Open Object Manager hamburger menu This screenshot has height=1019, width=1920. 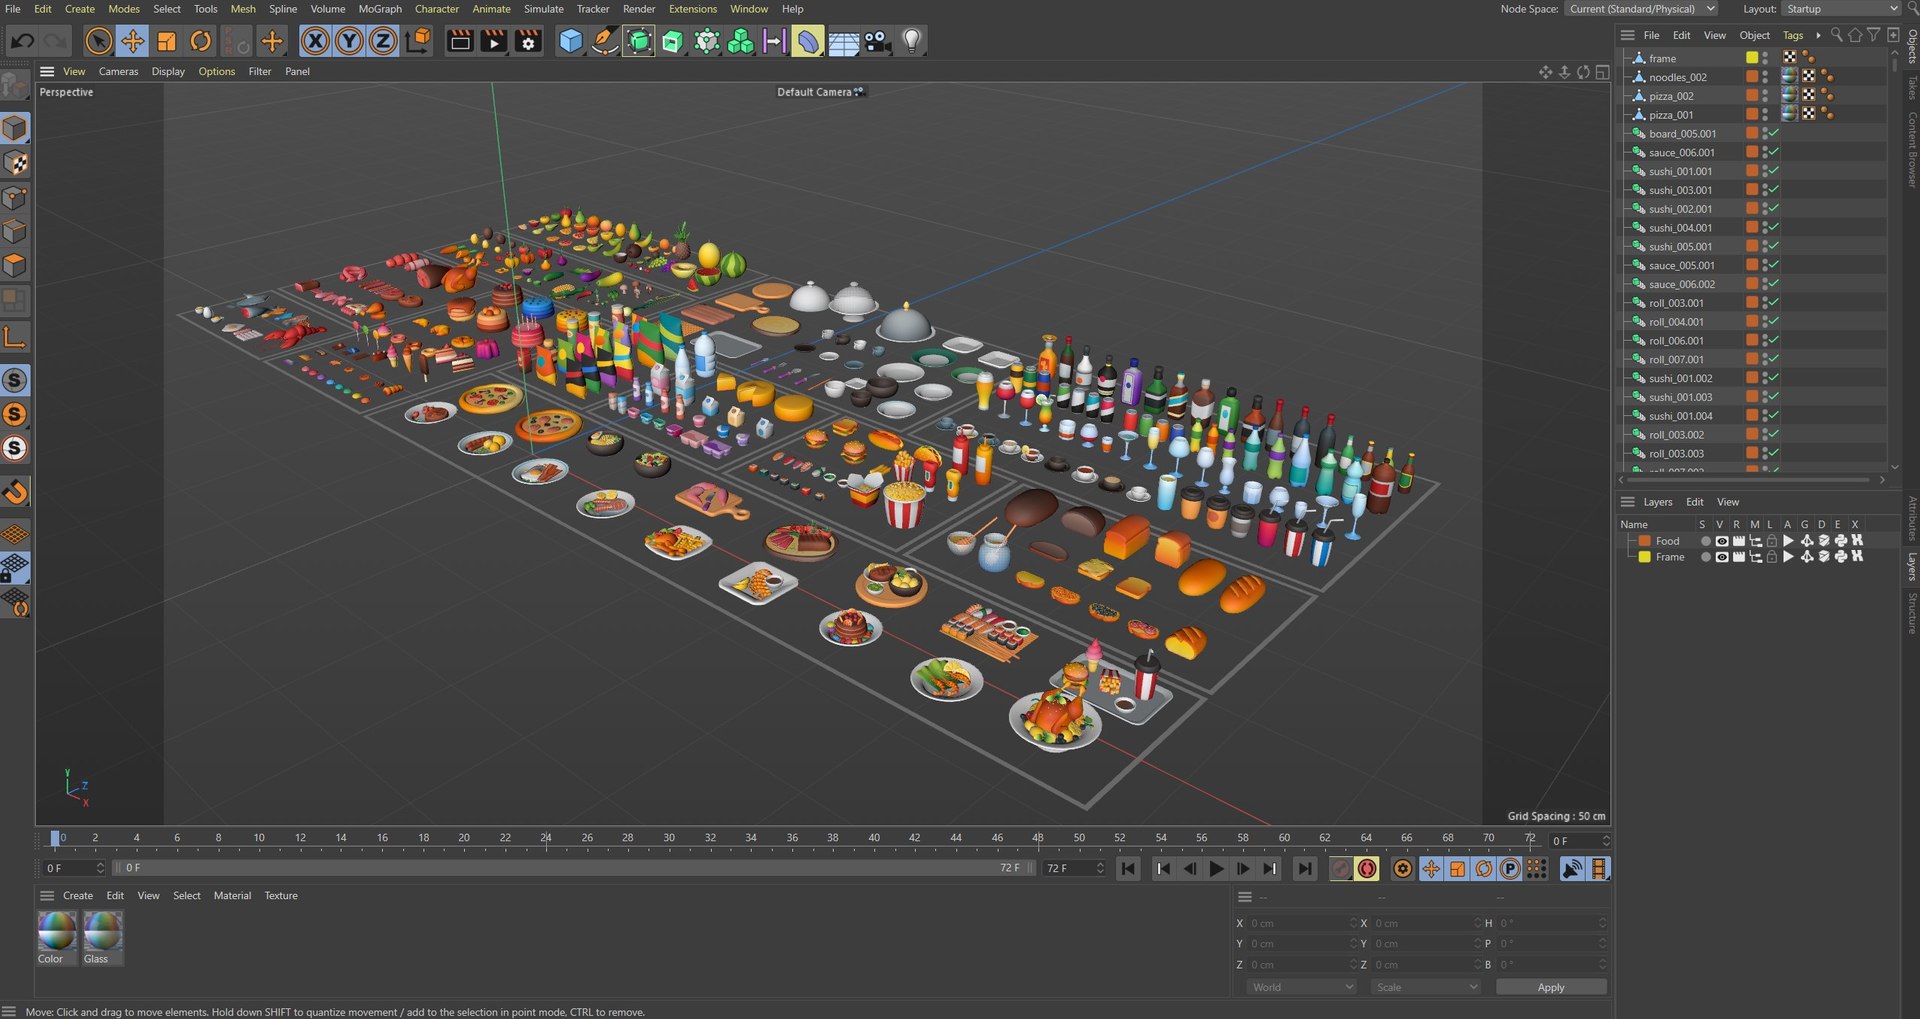pyautogui.click(x=1627, y=35)
